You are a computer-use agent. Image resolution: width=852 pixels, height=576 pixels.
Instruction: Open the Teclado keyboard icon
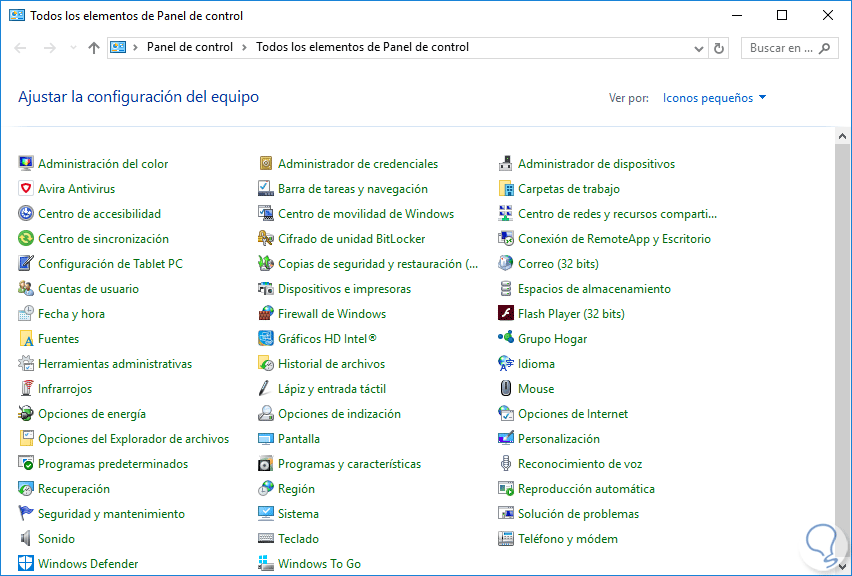pos(265,539)
